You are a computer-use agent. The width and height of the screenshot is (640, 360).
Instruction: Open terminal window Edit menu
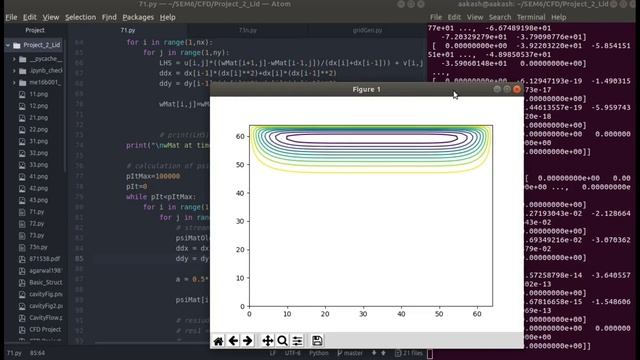tap(454, 17)
